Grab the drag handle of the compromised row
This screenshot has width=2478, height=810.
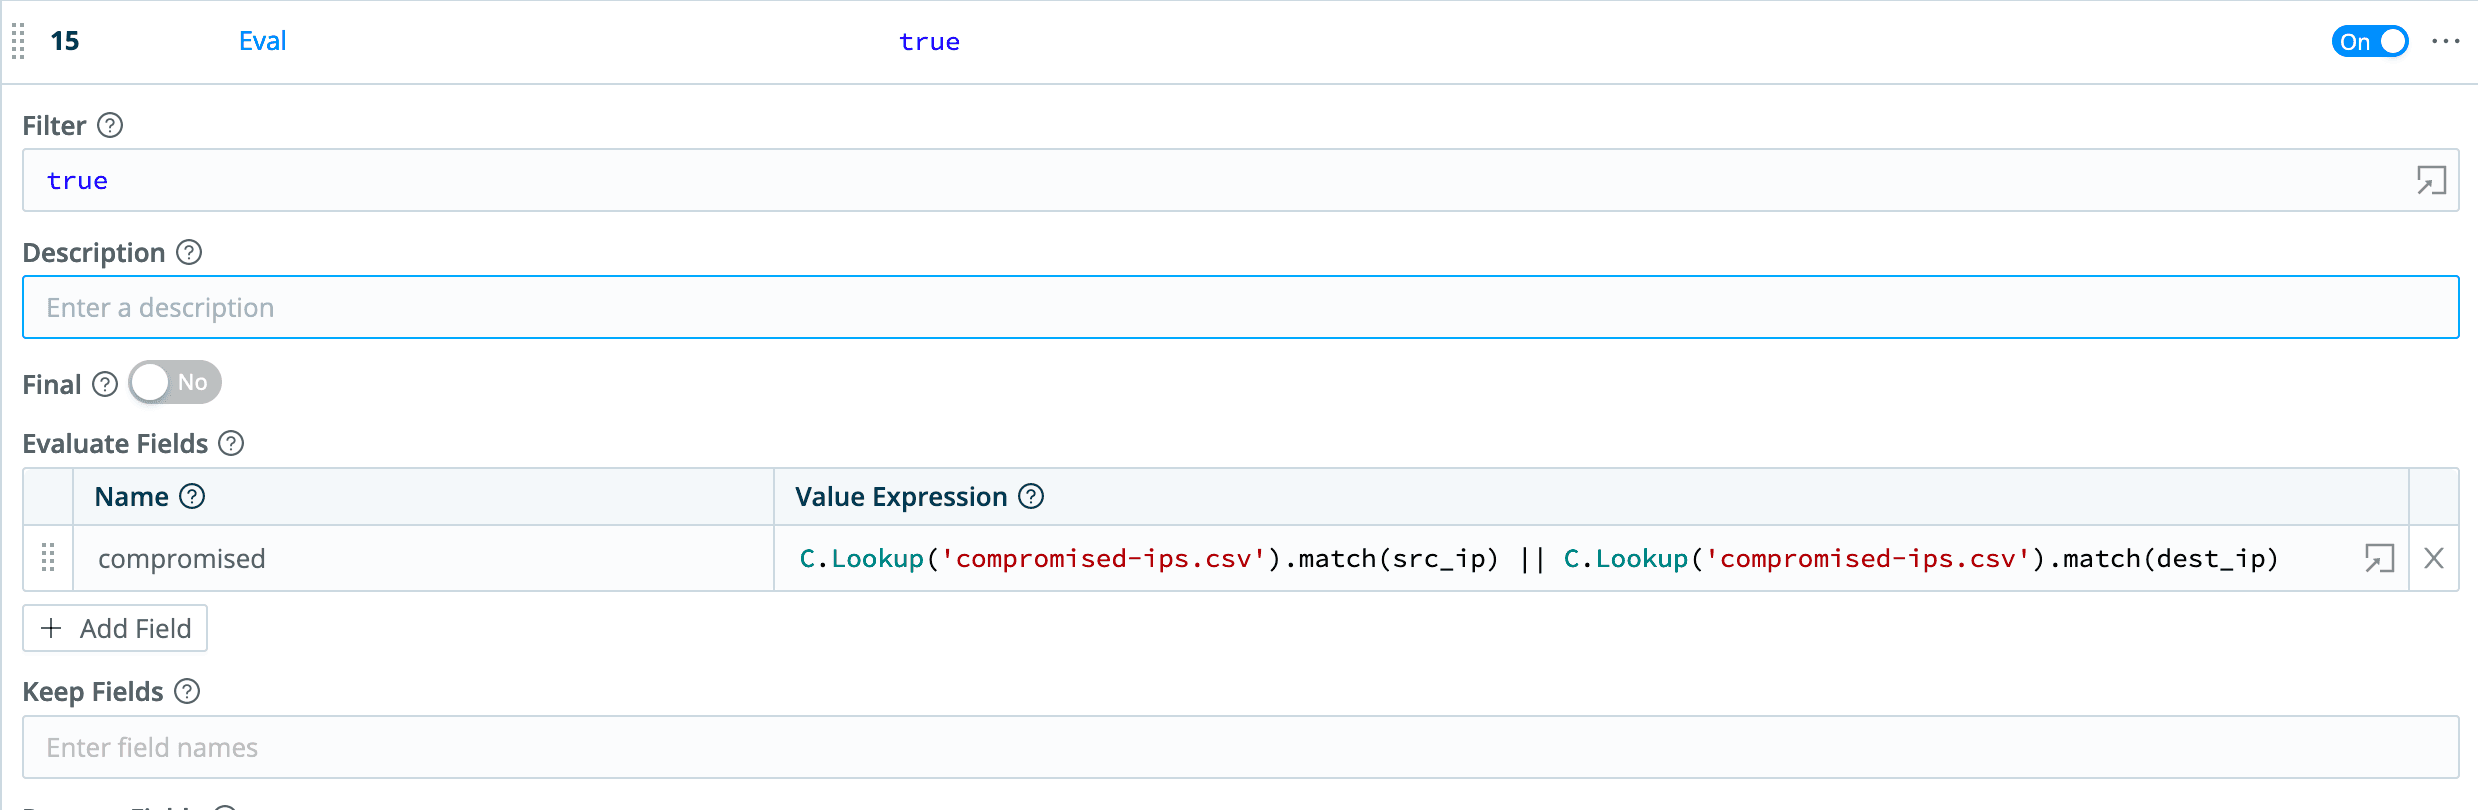click(x=48, y=558)
